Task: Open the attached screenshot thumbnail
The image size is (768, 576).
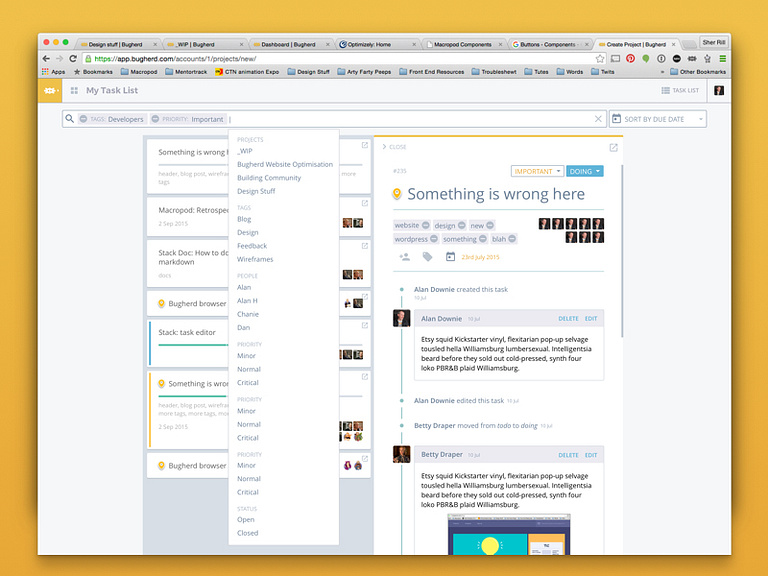Action: pyautogui.click(x=509, y=534)
